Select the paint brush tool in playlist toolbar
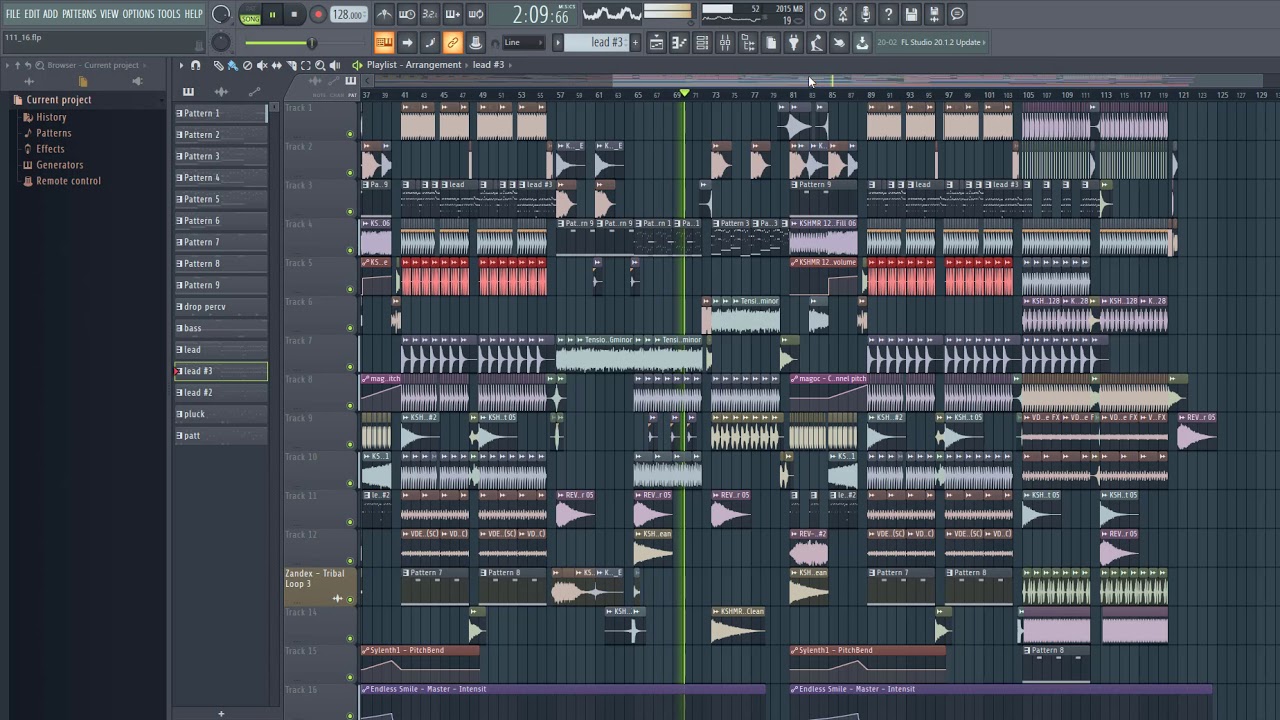The height and width of the screenshot is (720, 1280). coord(232,65)
